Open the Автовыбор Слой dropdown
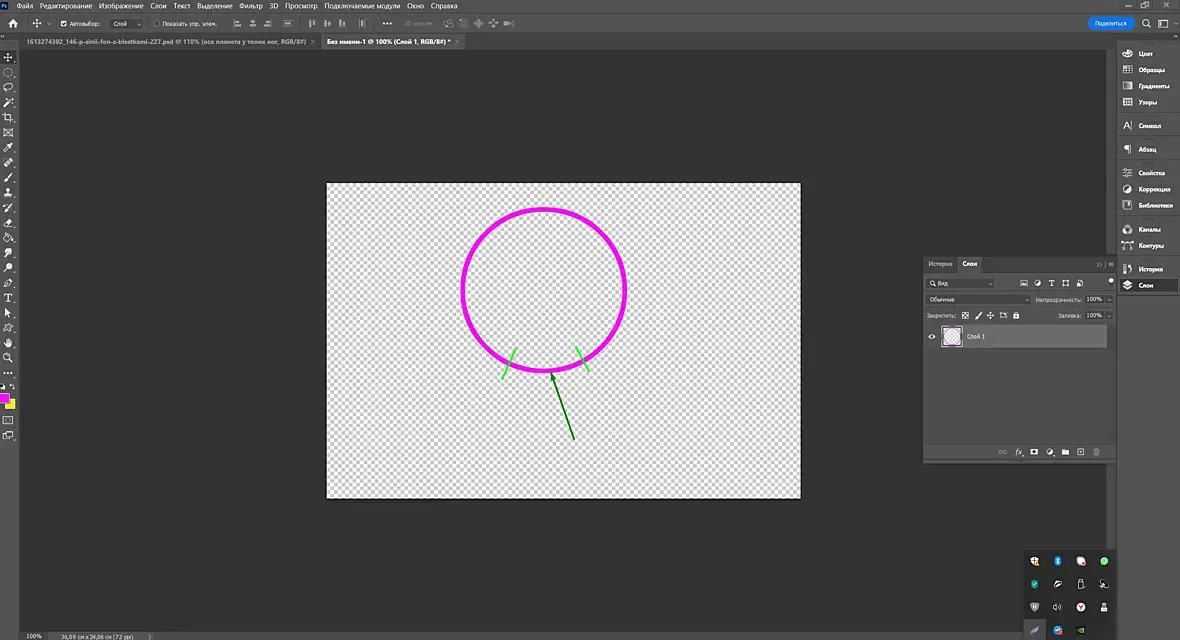The width and height of the screenshot is (1180, 640). [126, 23]
